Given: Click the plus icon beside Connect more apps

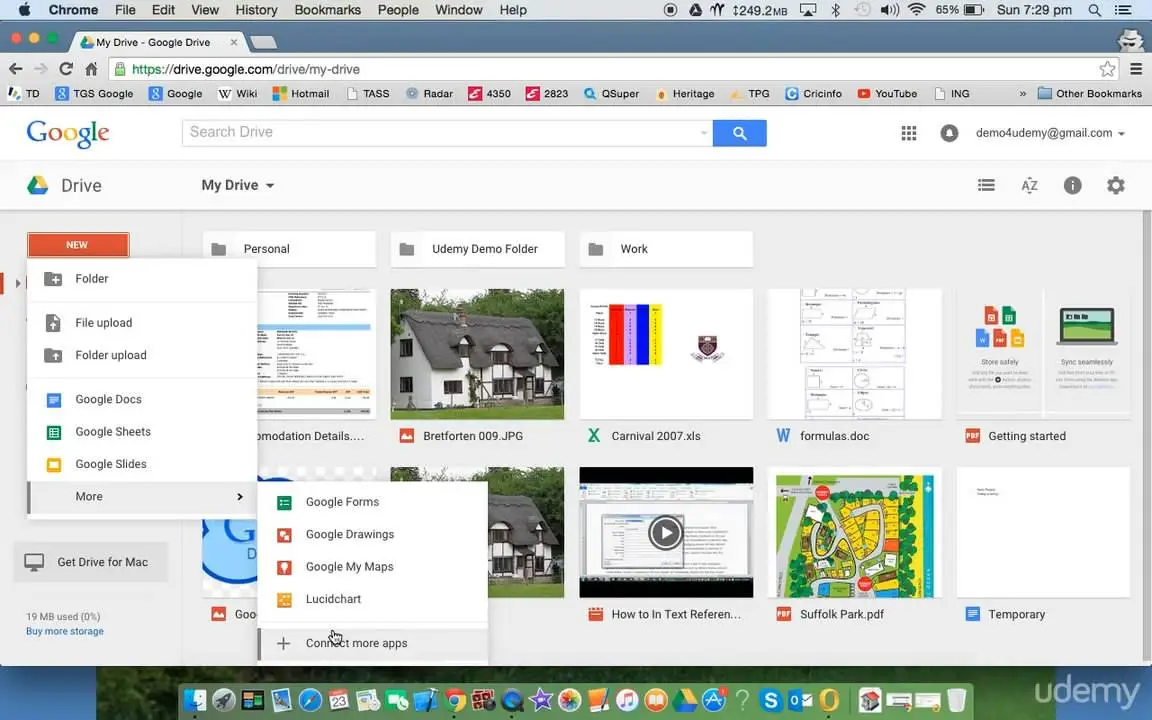Looking at the screenshot, I should pos(284,644).
